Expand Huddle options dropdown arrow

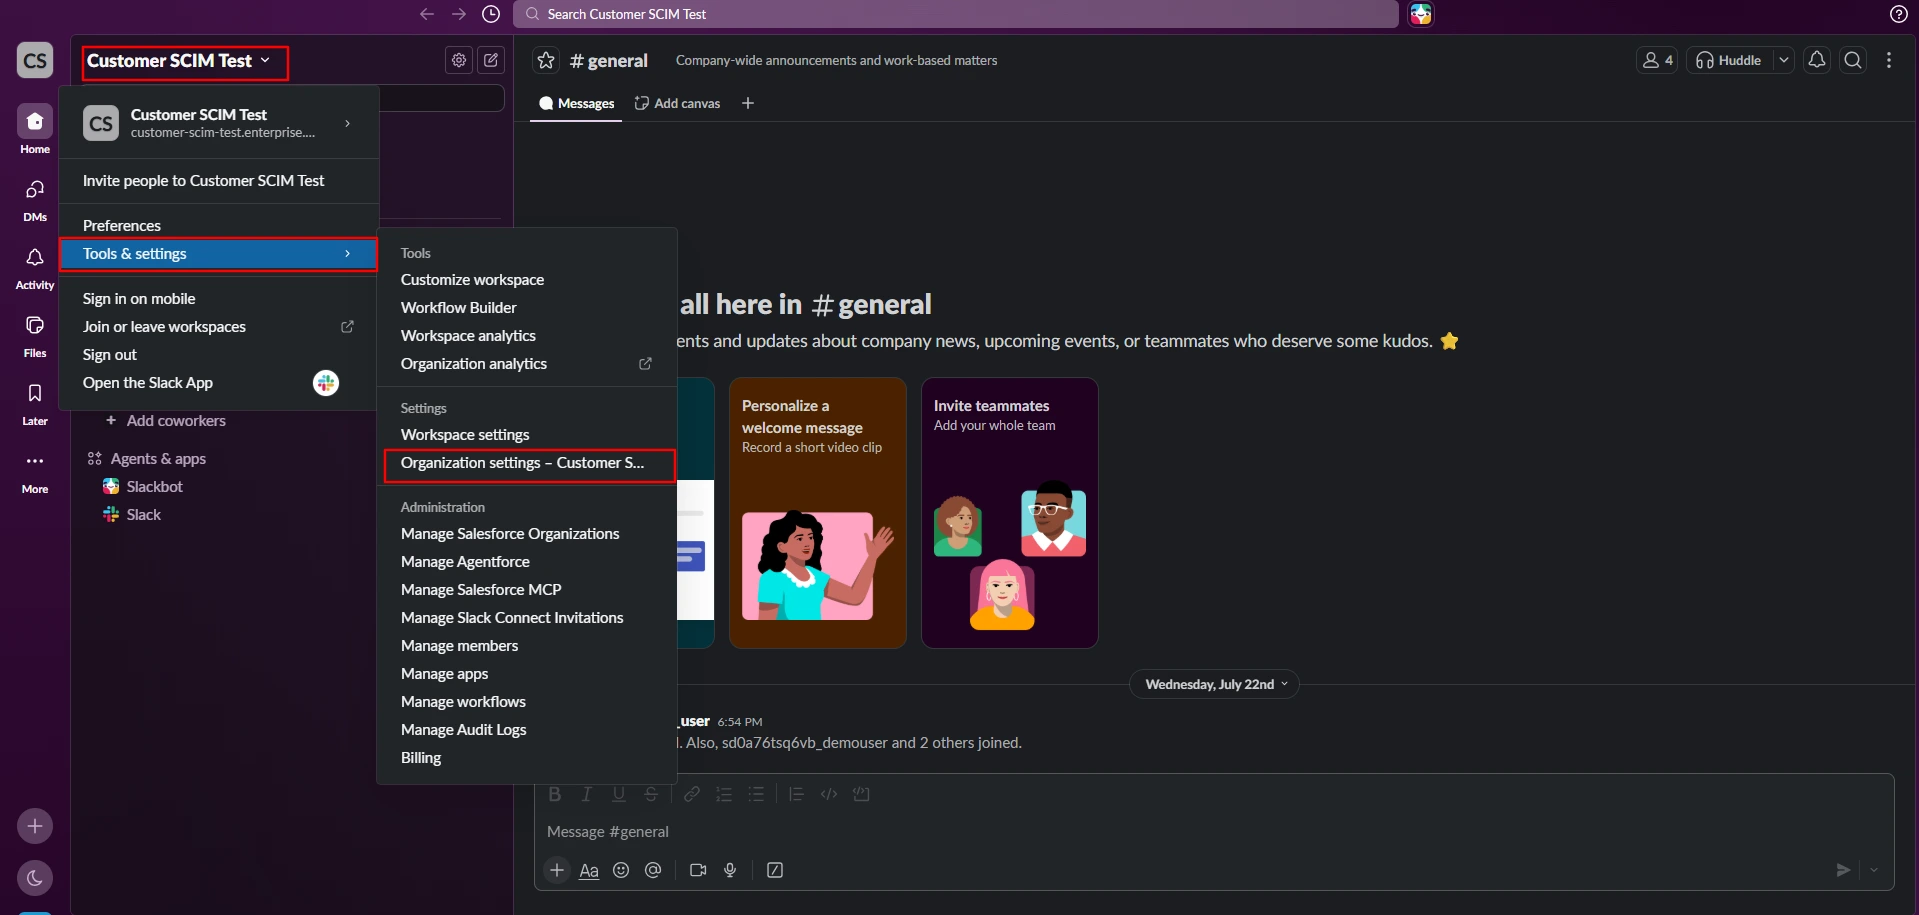pyautogui.click(x=1783, y=60)
